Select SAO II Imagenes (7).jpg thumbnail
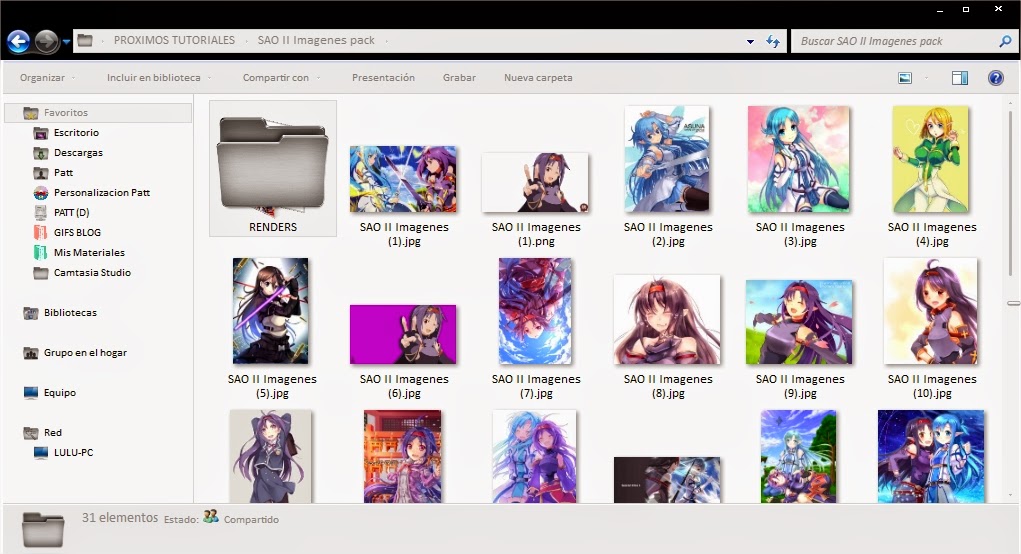 (x=535, y=311)
